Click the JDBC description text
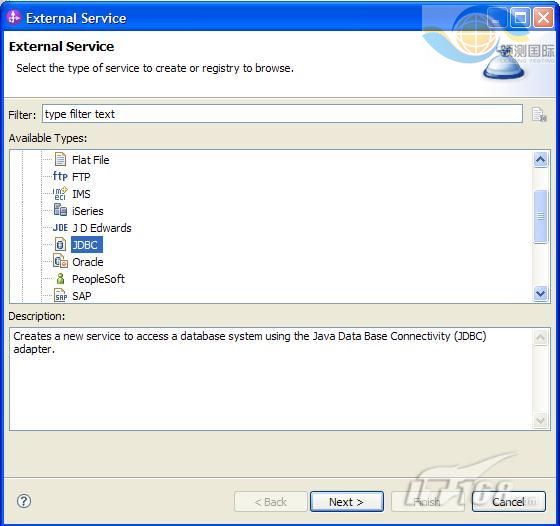This screenshot has height=526, width=560. coord(250,342)
